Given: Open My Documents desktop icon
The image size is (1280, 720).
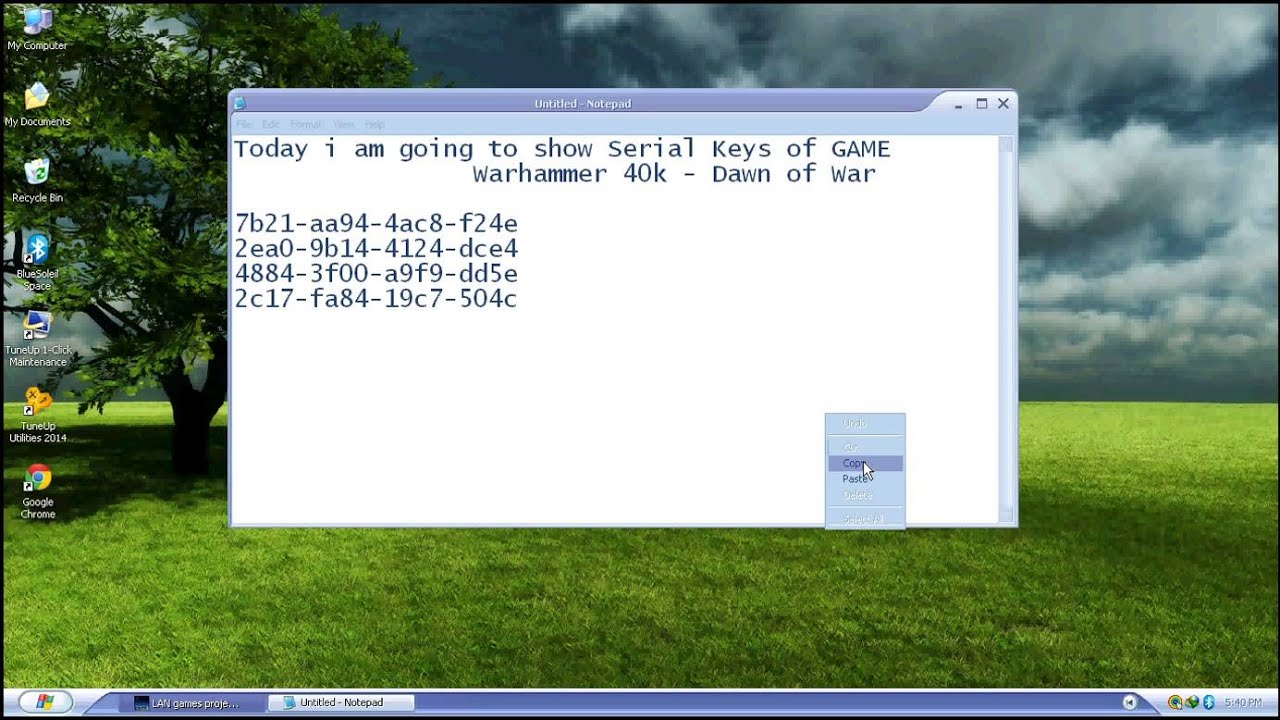Looking at the screenshot, I should 37,104.
